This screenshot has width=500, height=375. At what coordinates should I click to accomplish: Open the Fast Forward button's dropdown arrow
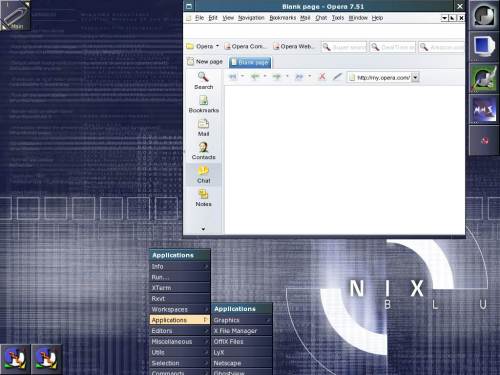(x=310, y=76)
